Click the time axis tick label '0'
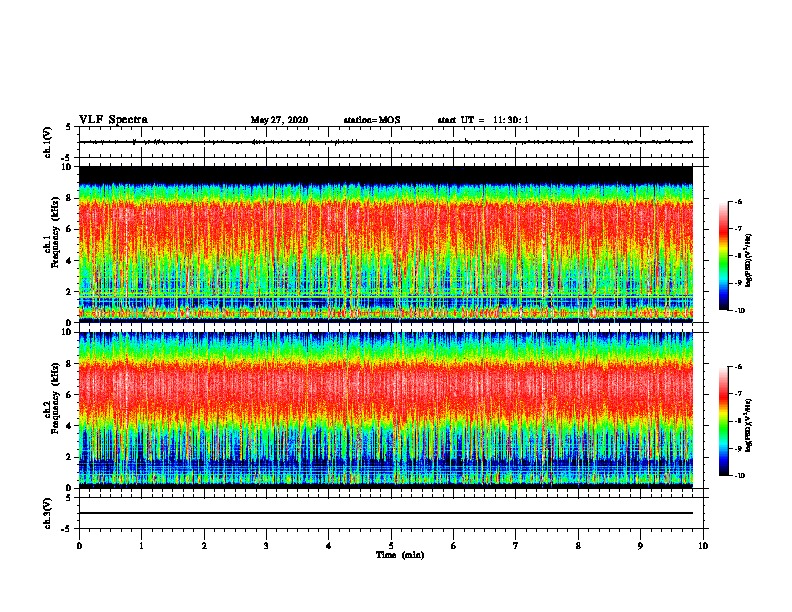The height and width of the screenshot is (612, 792). (79, 546)
